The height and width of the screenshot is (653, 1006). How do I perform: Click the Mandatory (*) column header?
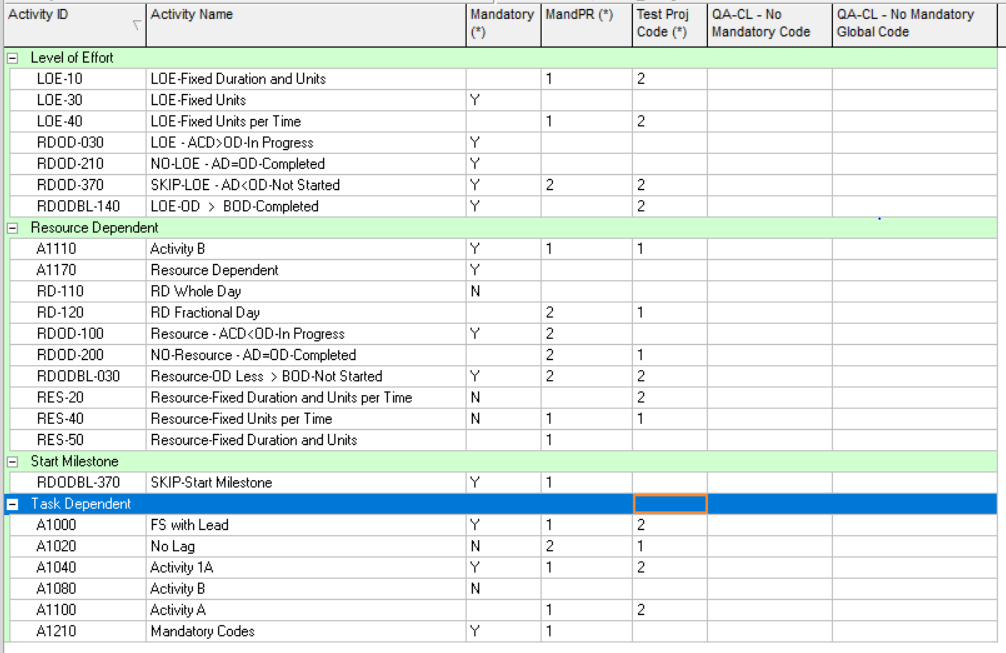point(503,24)
